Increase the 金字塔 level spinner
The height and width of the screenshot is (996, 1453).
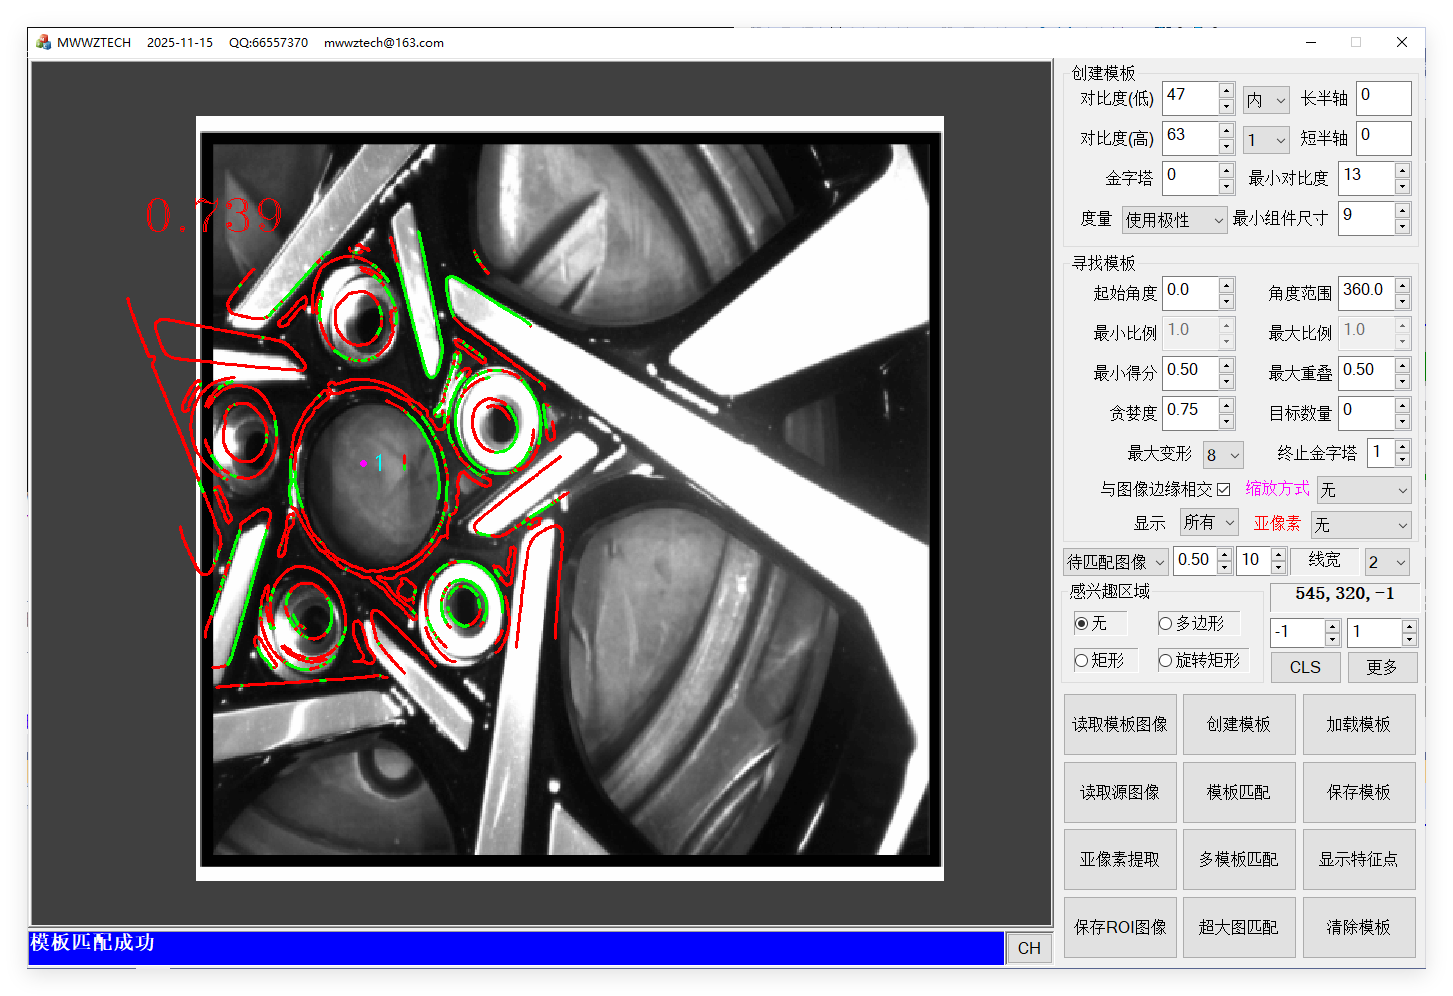click(1226, 171)
